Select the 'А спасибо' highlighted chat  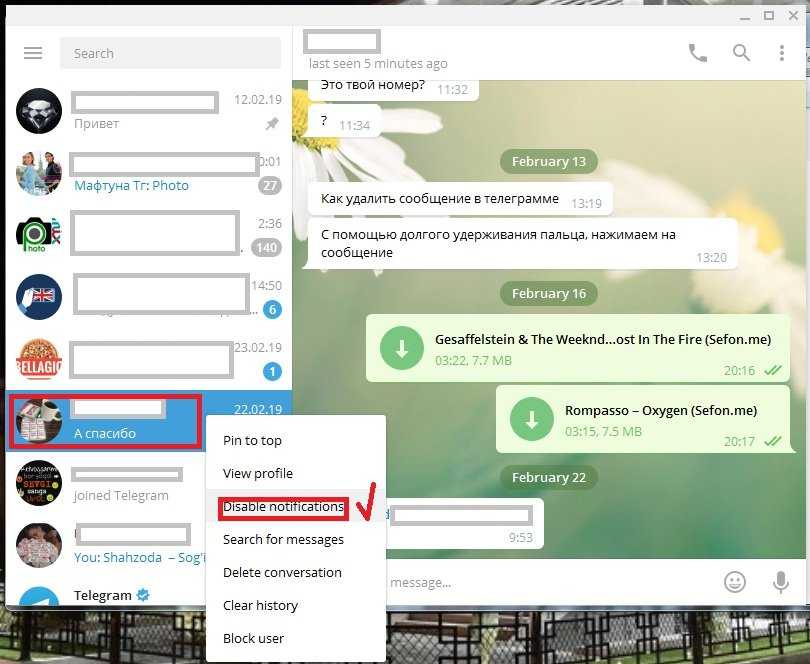[106, 421]
